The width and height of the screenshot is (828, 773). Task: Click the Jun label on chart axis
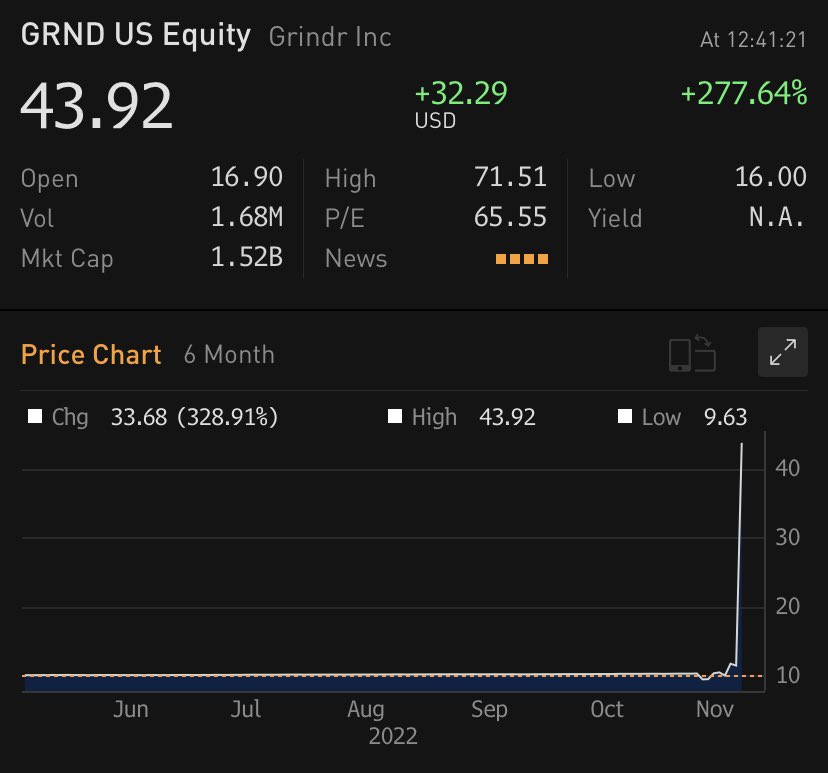130,709
